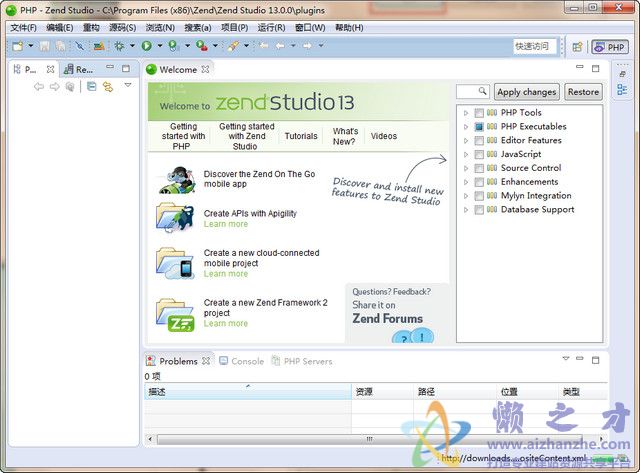Check the PHP Tools checkbox
The width and height of the screenshot is (640, 473).
point(479,113)
